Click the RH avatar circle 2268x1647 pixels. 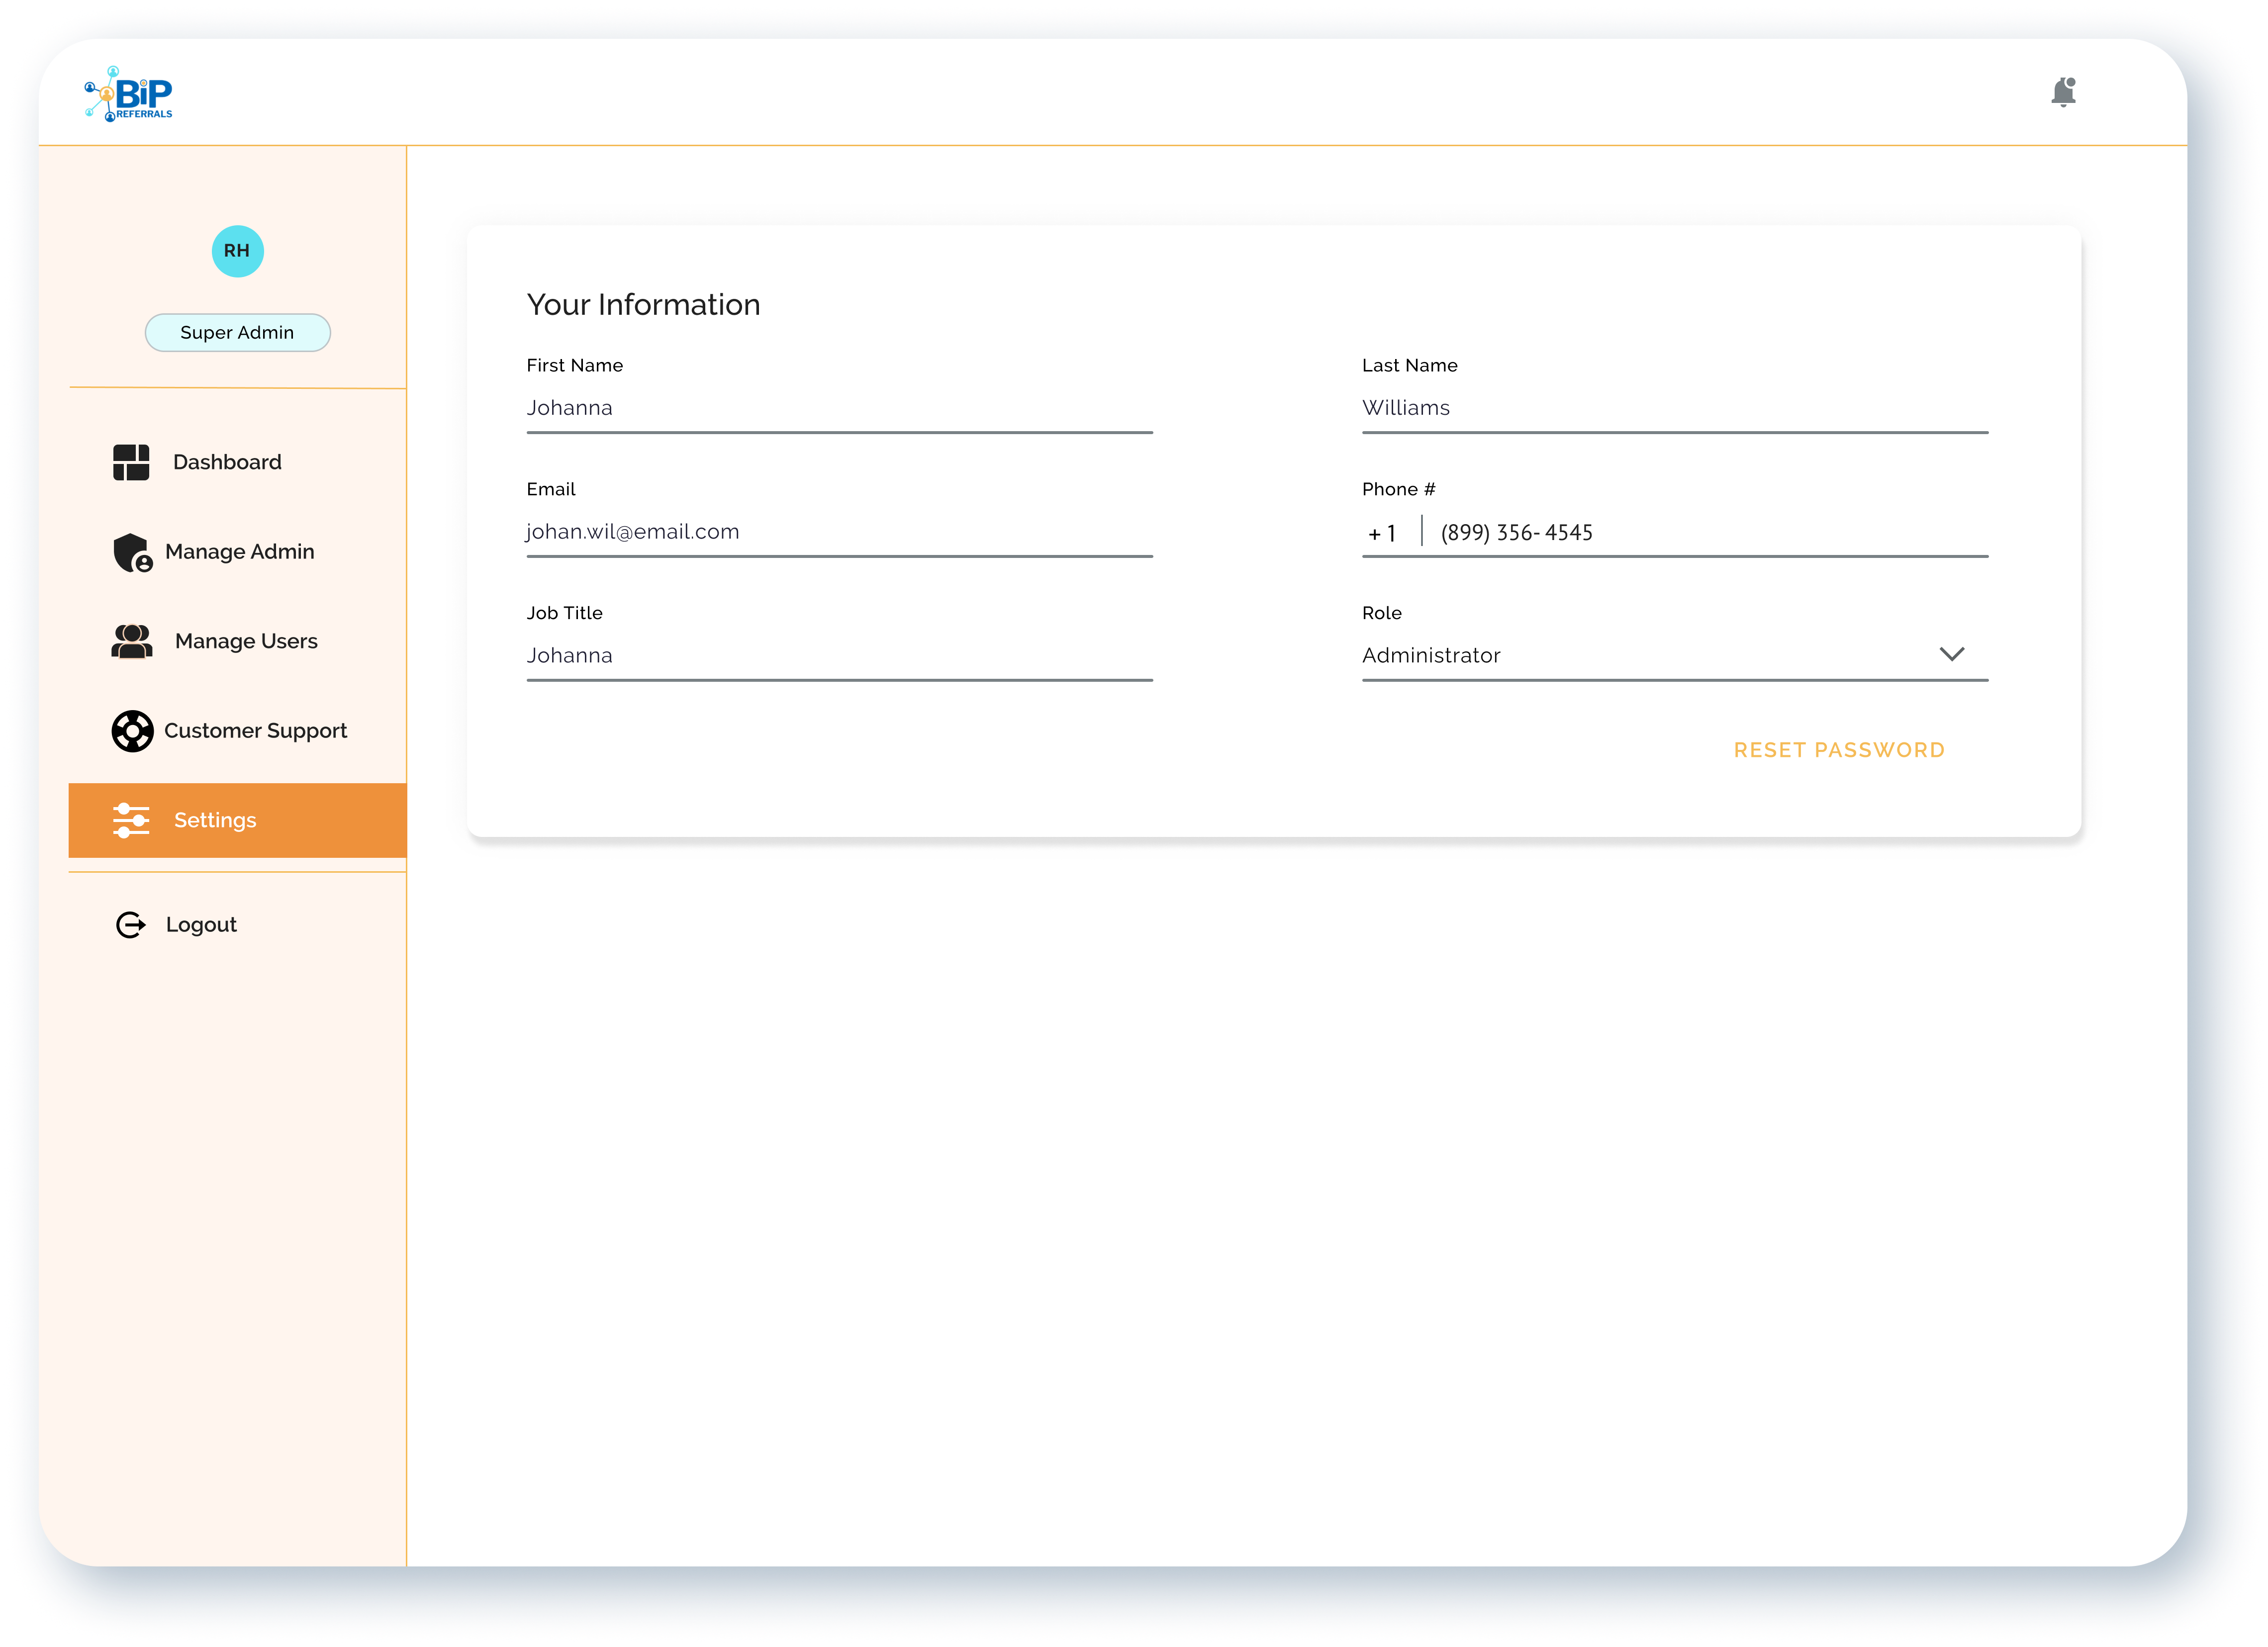point(237,251)
